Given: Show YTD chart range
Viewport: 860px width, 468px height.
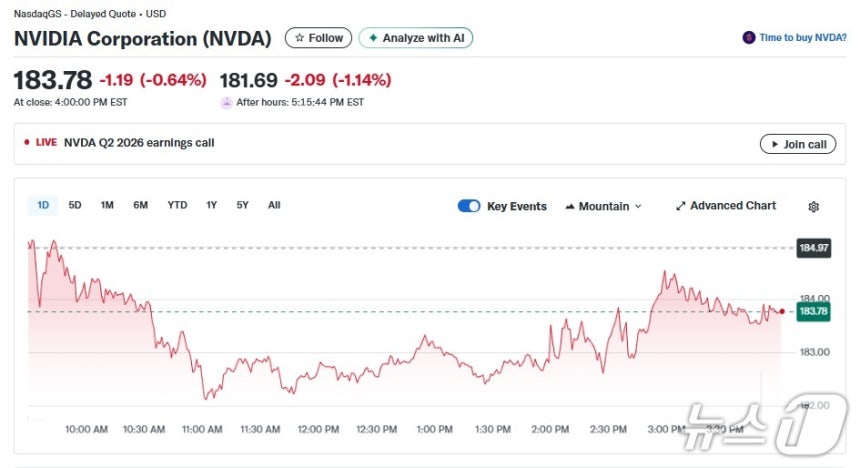Looking at the screenshot, I should [177, 205].
